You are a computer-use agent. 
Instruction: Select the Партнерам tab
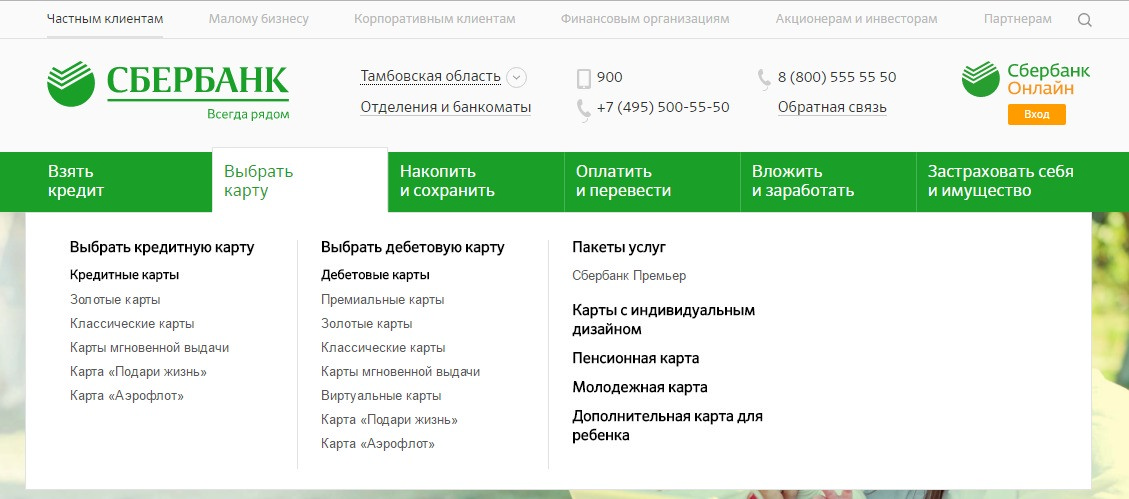(1017, 19)
